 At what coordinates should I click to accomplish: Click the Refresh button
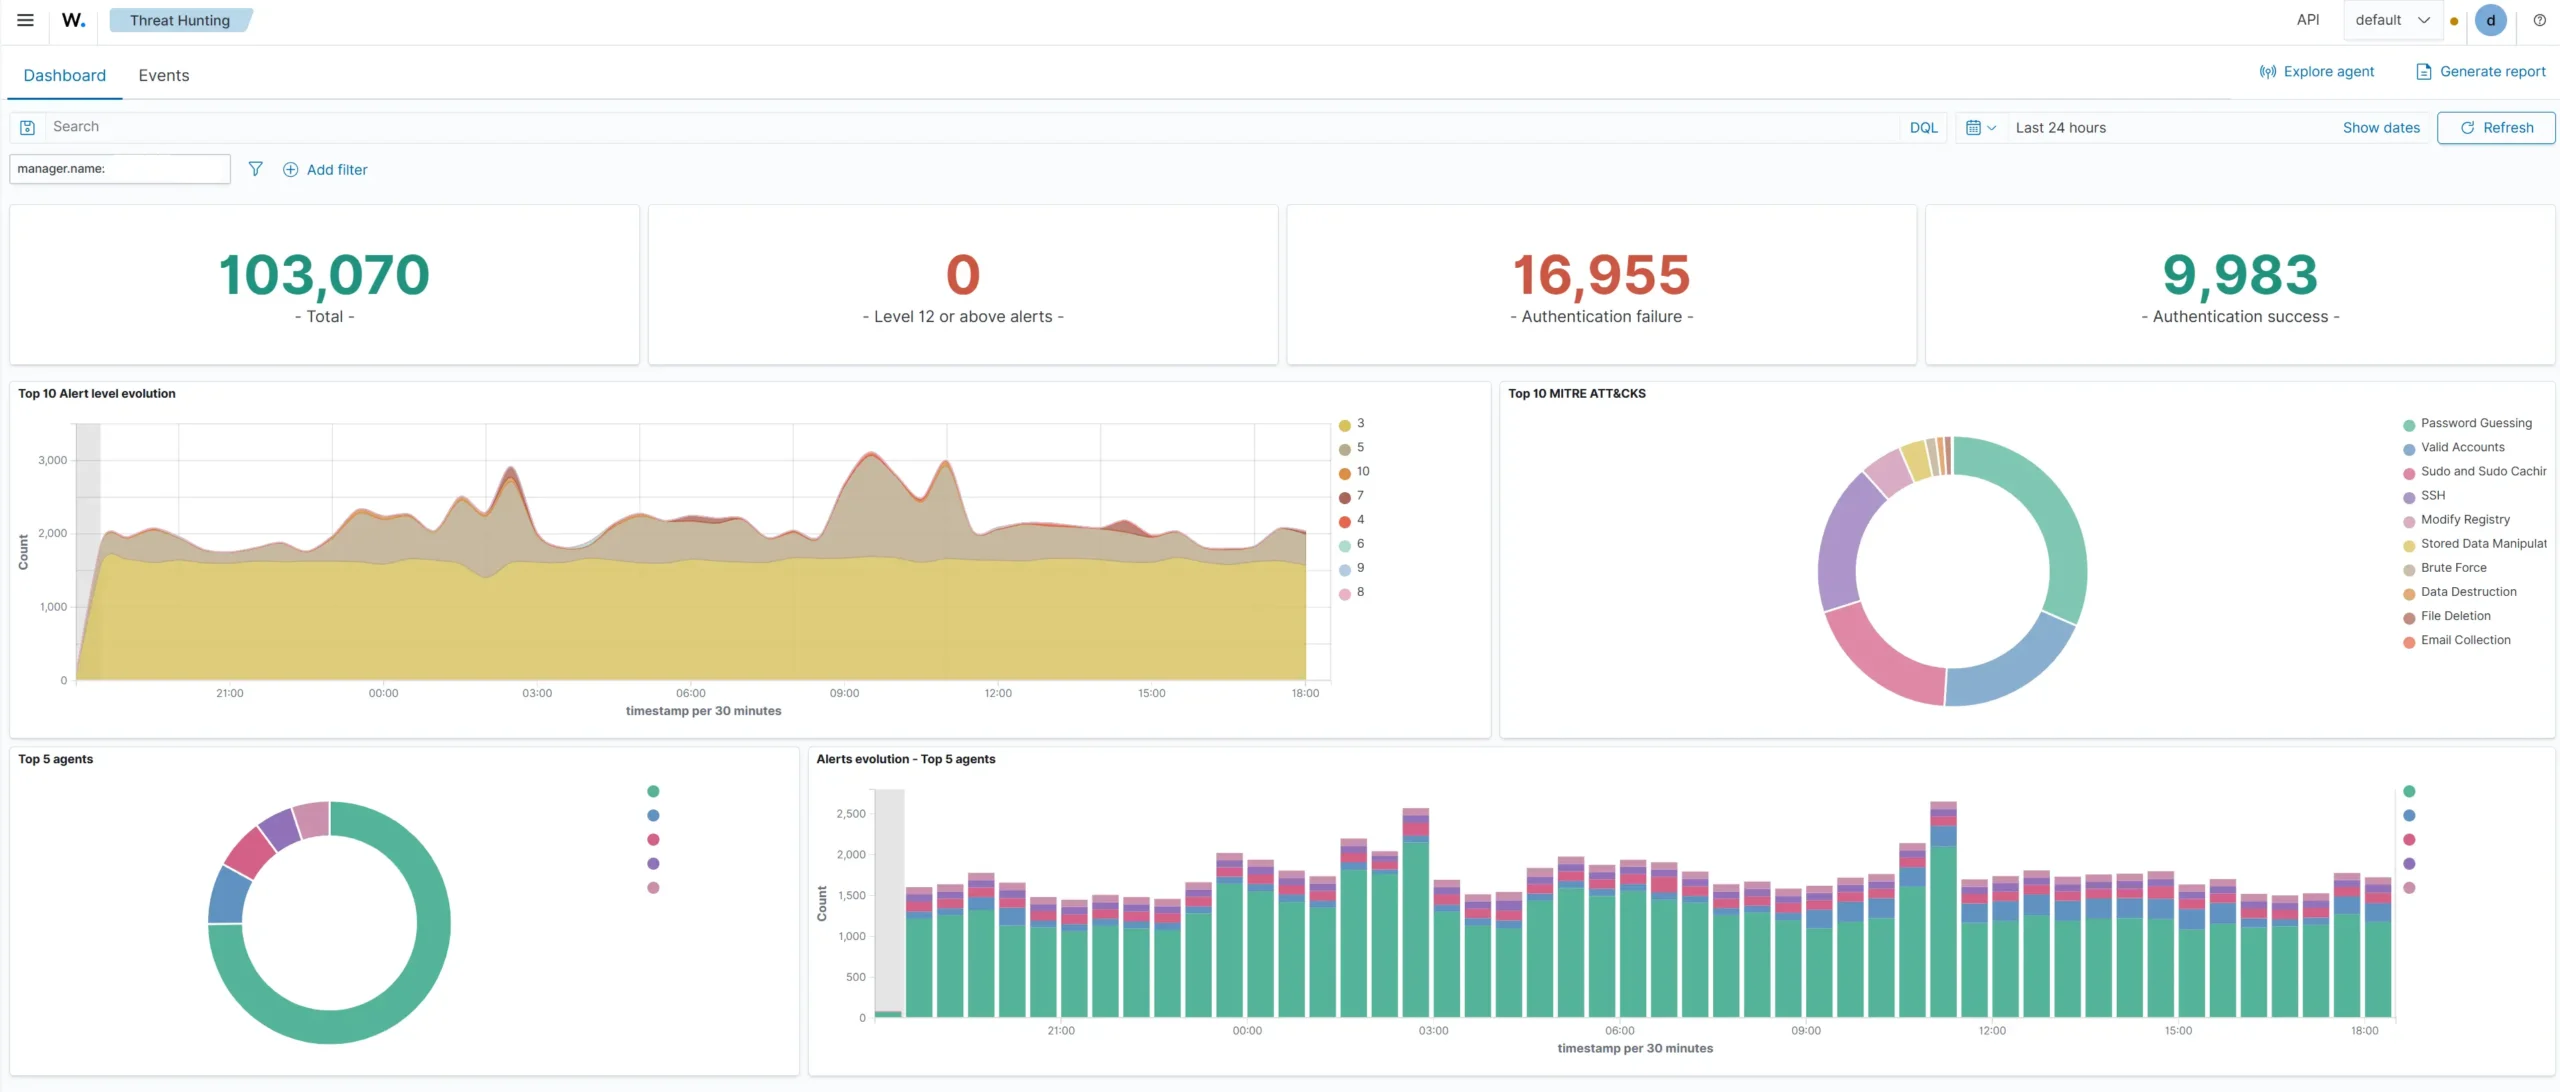point(2496,127)
